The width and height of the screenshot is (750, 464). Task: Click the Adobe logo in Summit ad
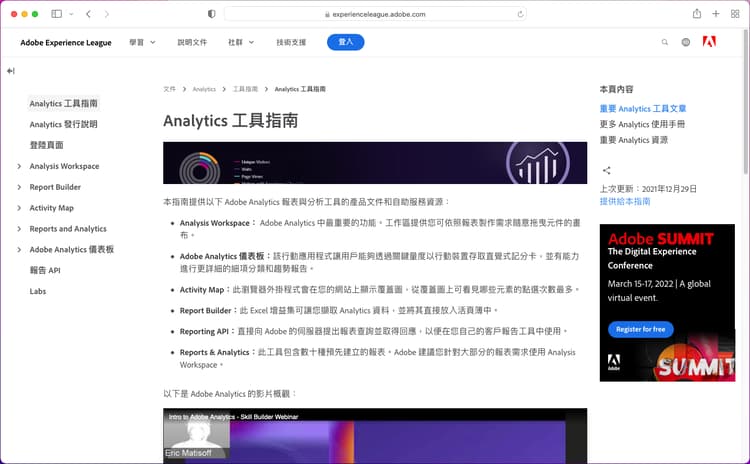[x=614, y=362]
